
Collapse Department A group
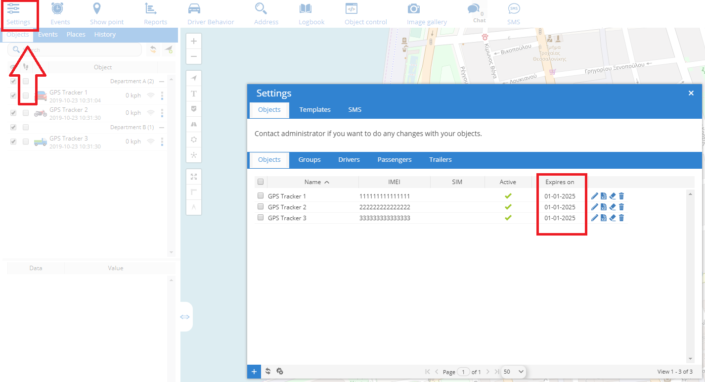point(161,81)
